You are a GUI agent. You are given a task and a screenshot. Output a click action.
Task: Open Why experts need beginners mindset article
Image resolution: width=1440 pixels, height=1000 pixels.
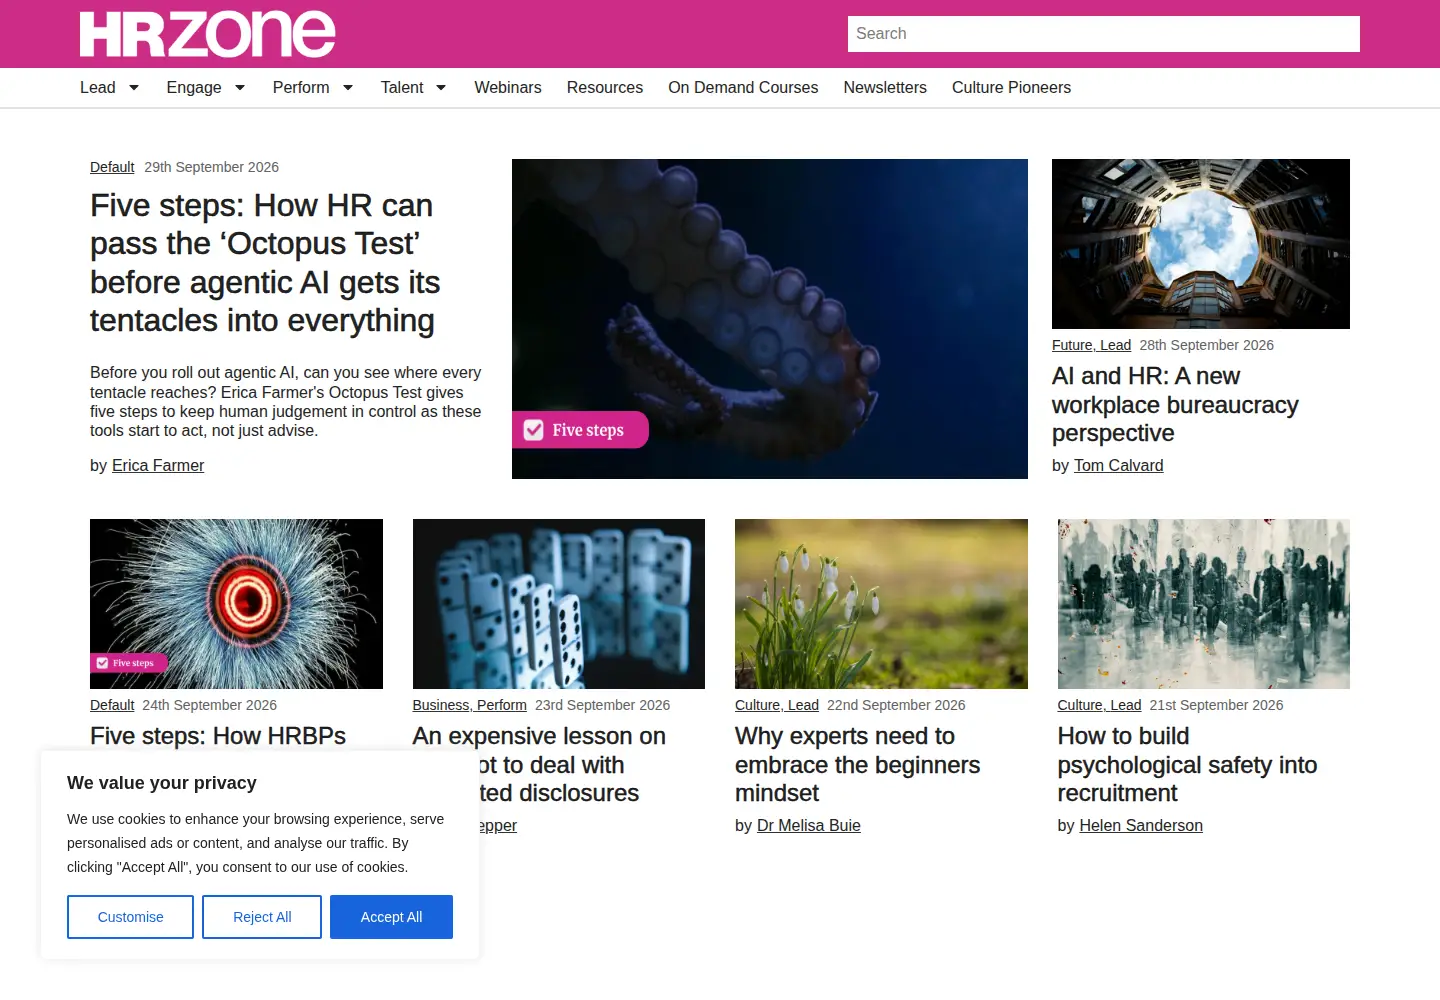click(x=857, y=765)
